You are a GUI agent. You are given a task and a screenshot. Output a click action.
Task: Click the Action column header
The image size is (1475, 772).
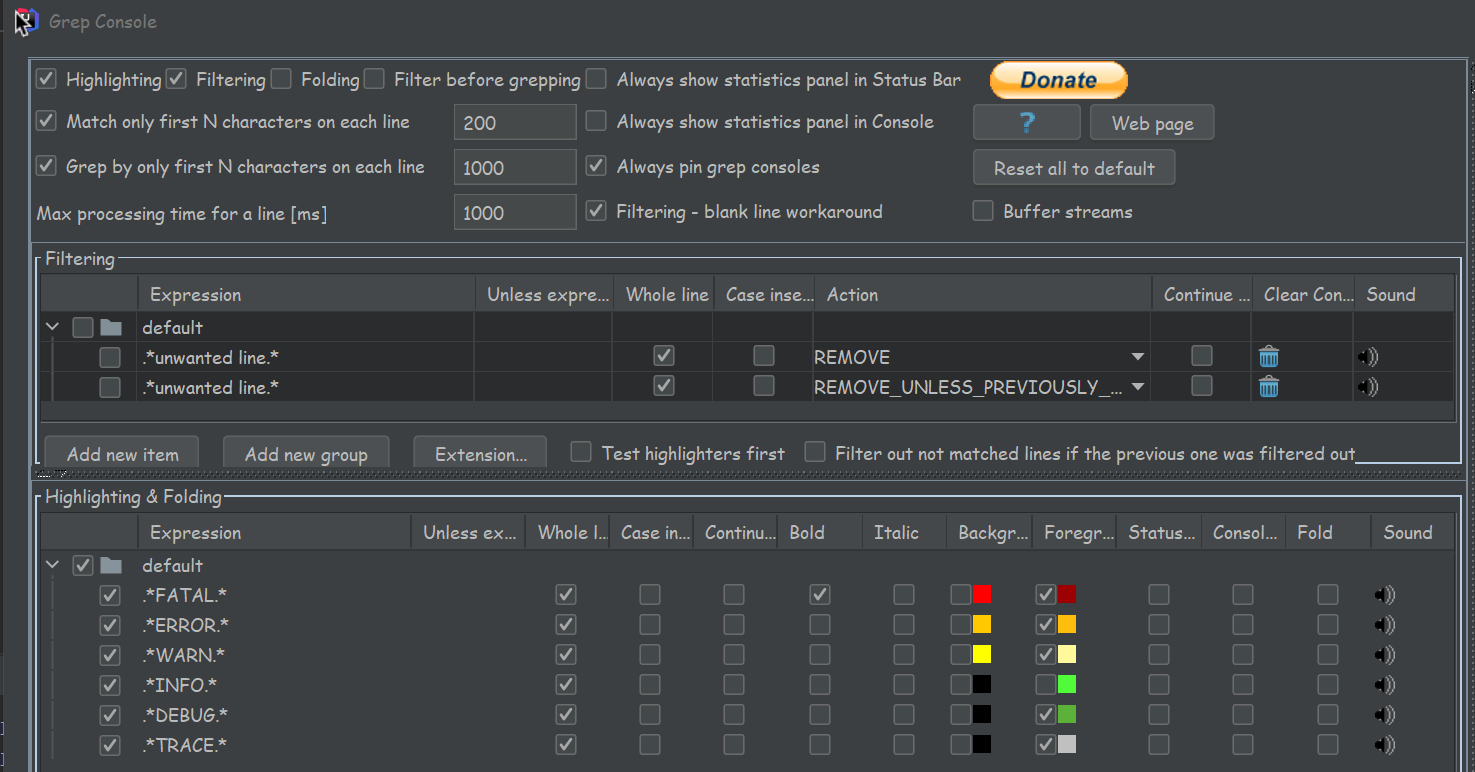pyautogui.click(x=982, y=294)
